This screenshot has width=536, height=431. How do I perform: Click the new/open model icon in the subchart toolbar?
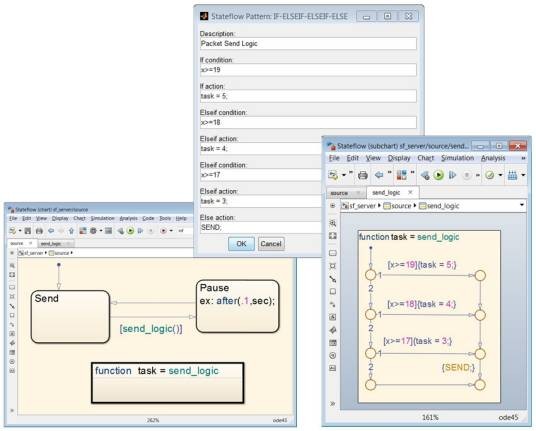point(333,175)
